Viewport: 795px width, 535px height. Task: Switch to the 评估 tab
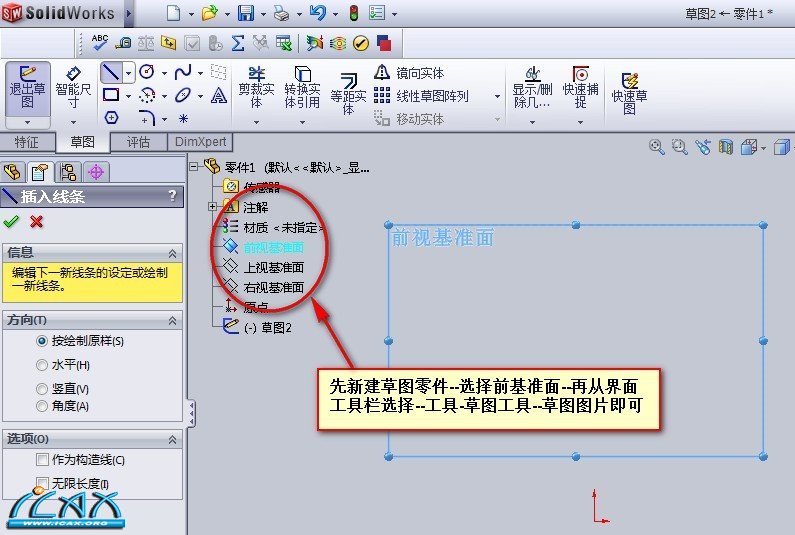tap(138, 142)
